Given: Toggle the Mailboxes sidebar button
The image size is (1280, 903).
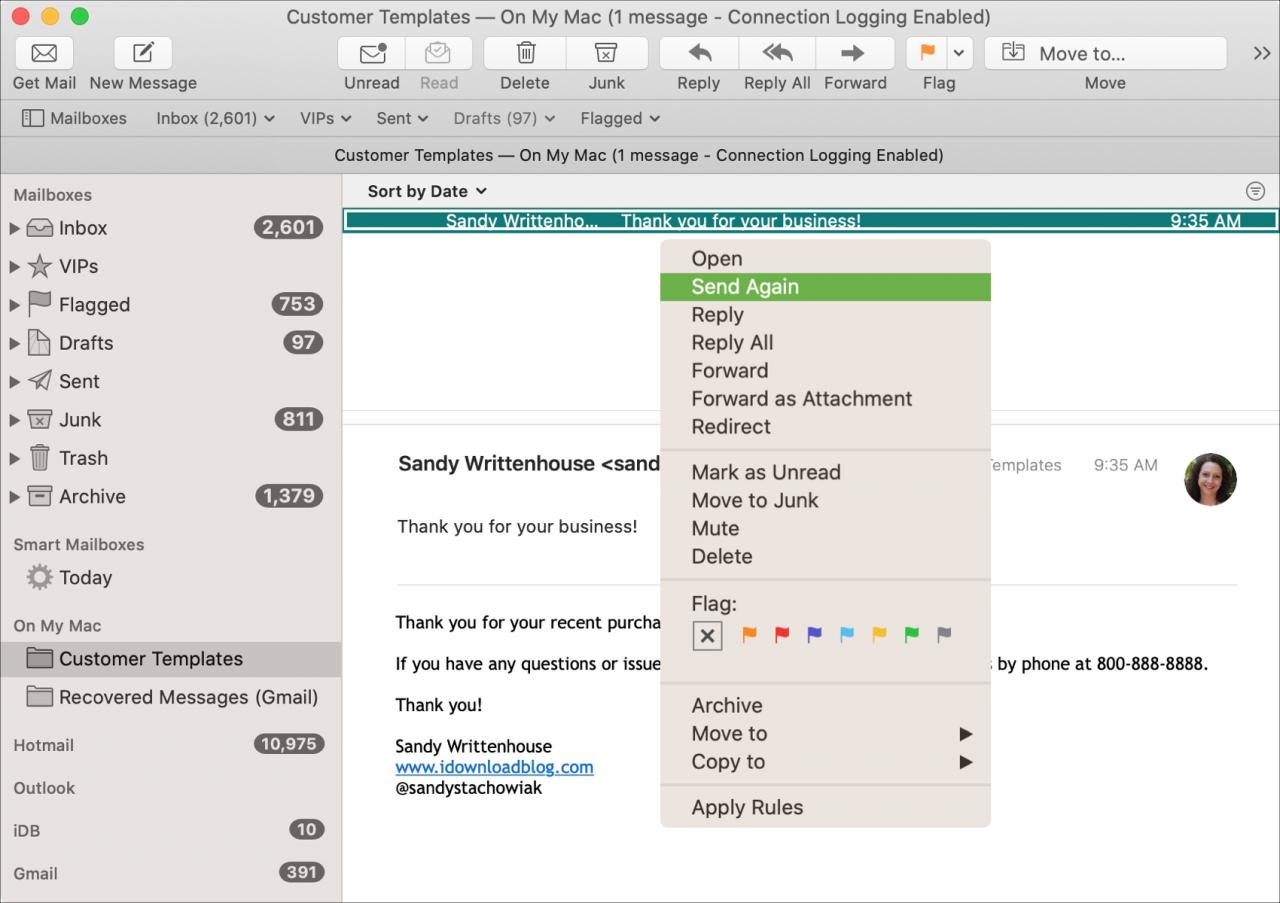Looking at the screenshot, I should [74, 118].
